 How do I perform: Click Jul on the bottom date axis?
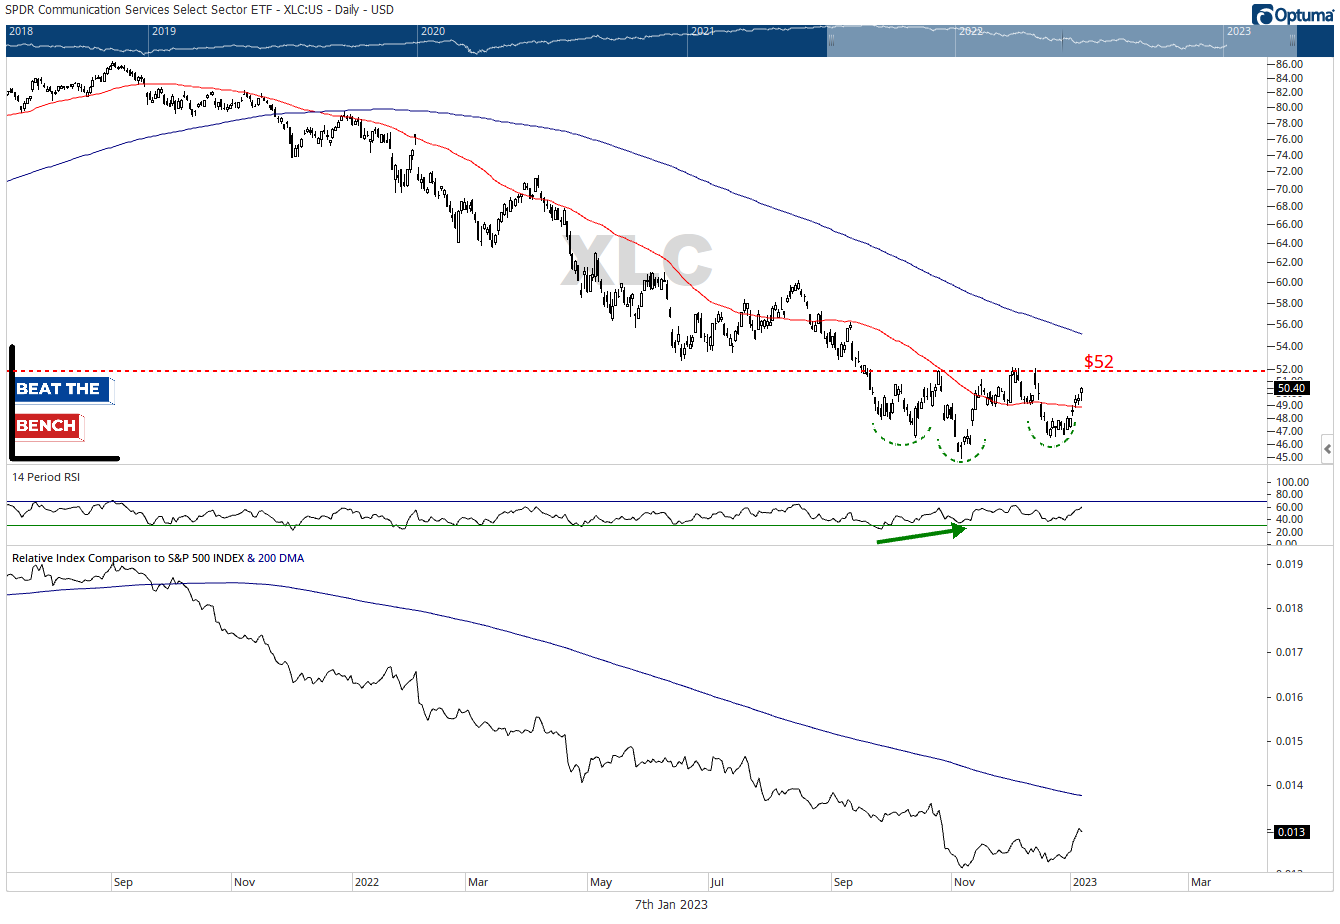[x=716, y=882]
